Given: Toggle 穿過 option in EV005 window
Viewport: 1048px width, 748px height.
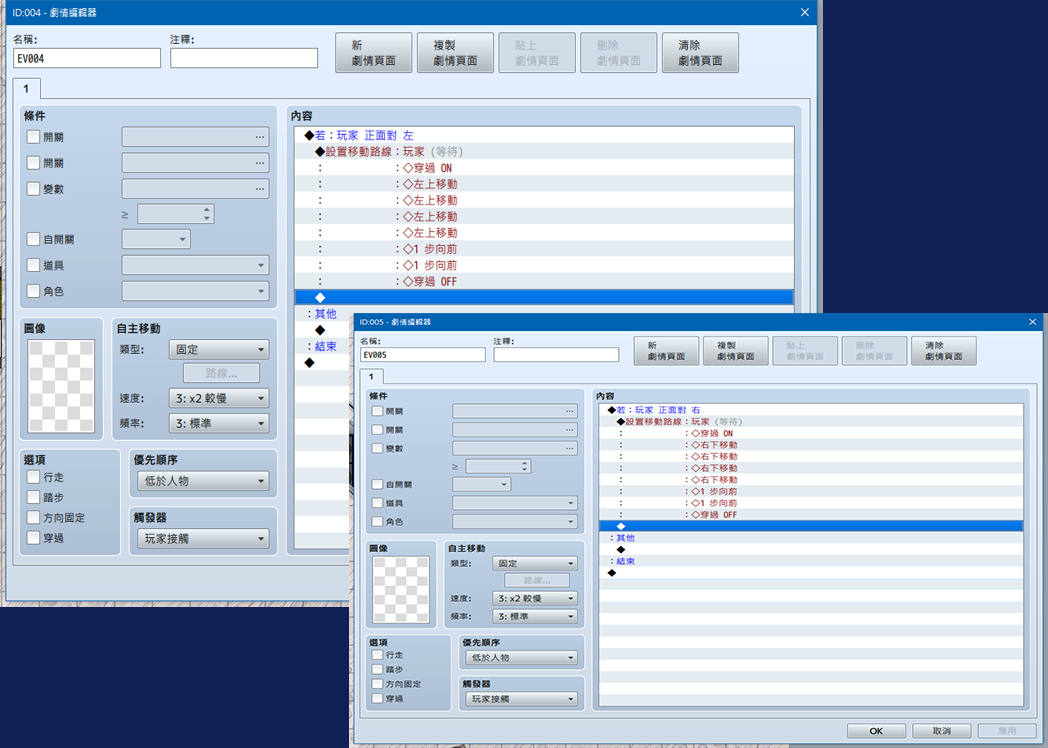Looking at the screenshot, I should click(378, 699).
